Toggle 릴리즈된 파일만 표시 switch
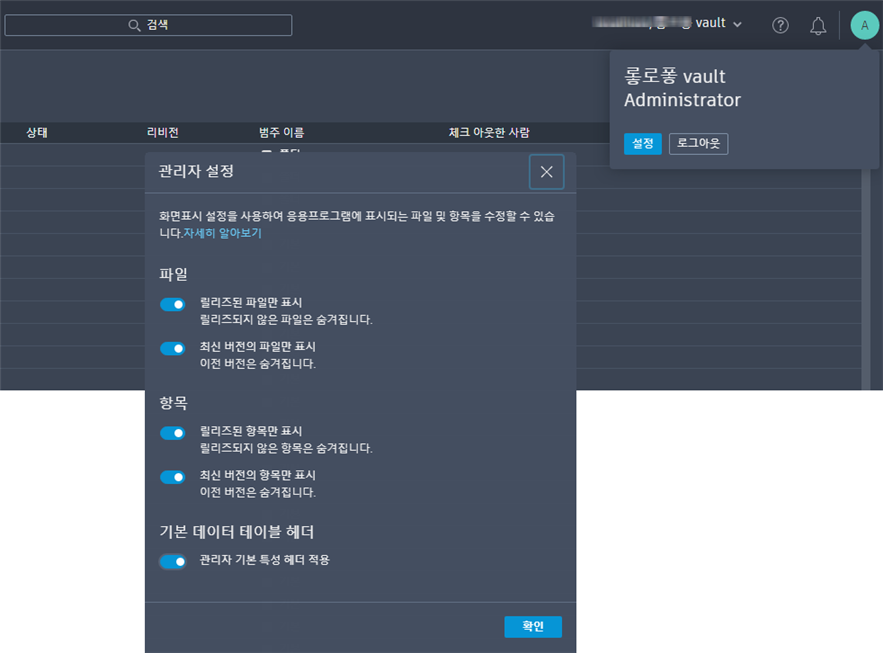Image resolution: width=883 pixels, height=653 pixels. pos(173,305)
